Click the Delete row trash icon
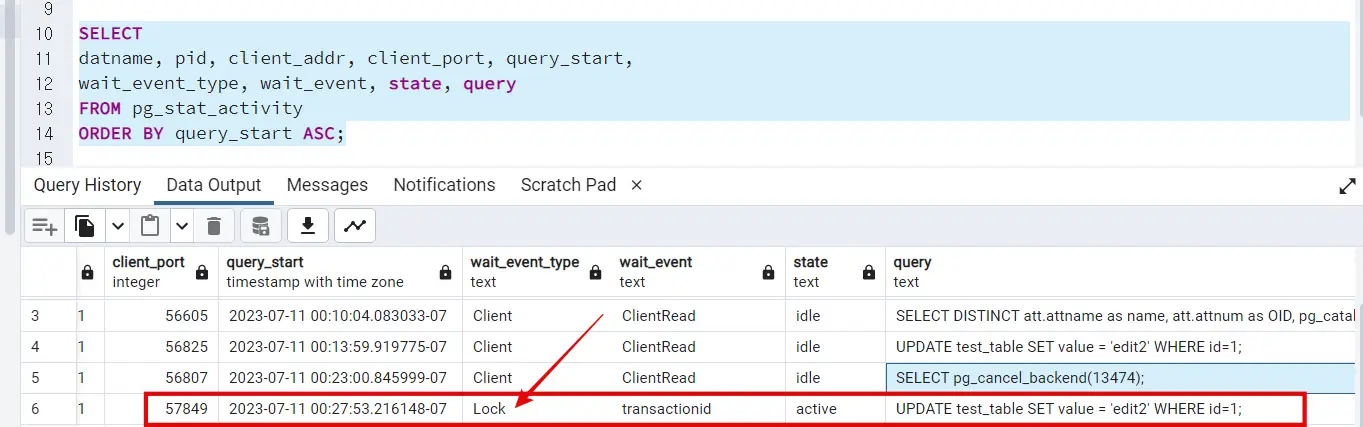The height and width of the screenshot is (427, 1363). (213, 226)
